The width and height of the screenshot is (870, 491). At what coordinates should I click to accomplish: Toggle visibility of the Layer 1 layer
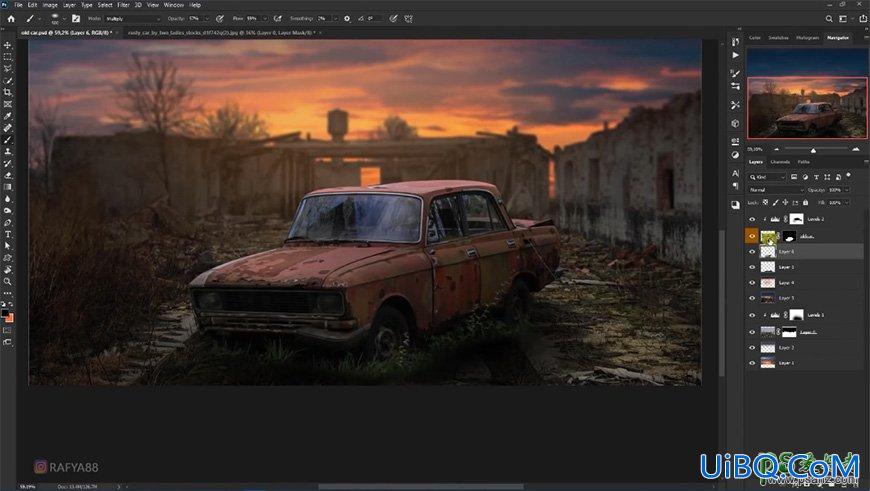[x=752, y=363]
